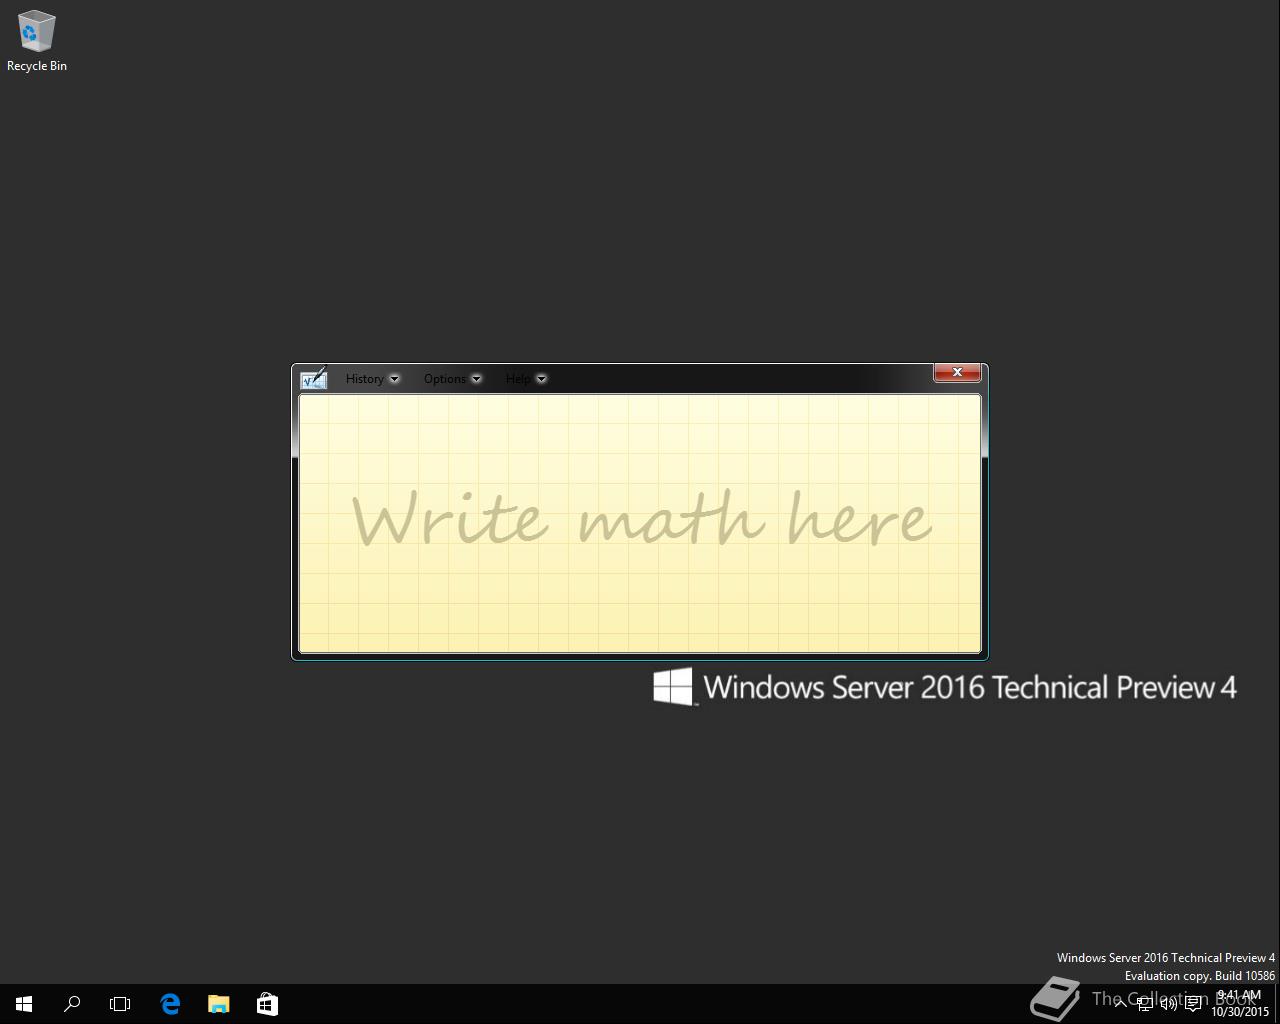This screenshot has width=1280, height=1024.
Task: Open the network tray icon
Action: [x=1145, y=1004]
